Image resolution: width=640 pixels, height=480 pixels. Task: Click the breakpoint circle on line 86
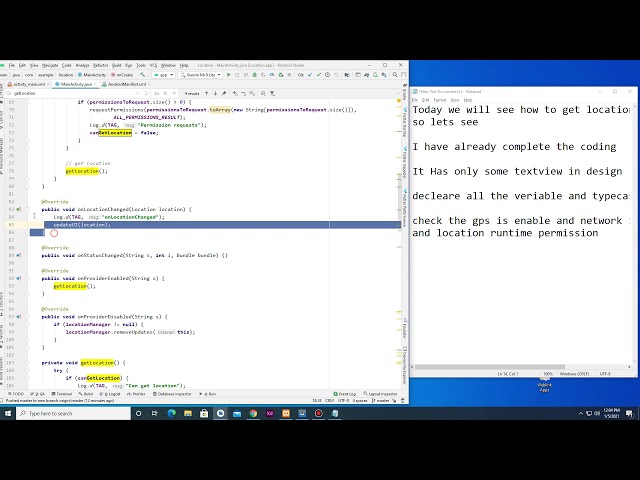(54, 233)
